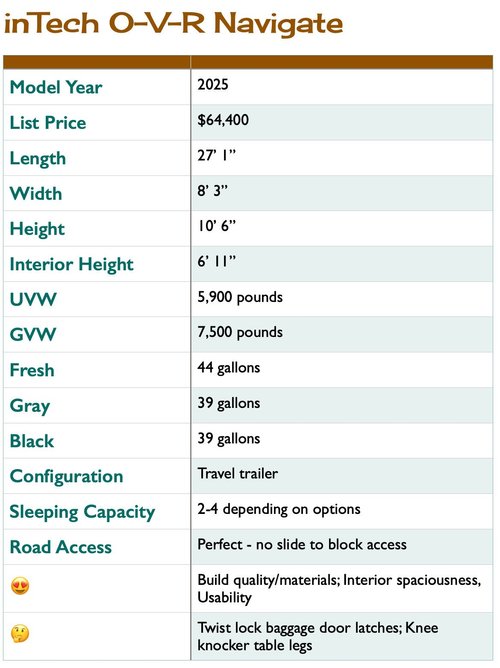Click the Sleeping Capacity label
Image resolution: width=500 pixels, height=668 pixels.
tap(82, 512)
